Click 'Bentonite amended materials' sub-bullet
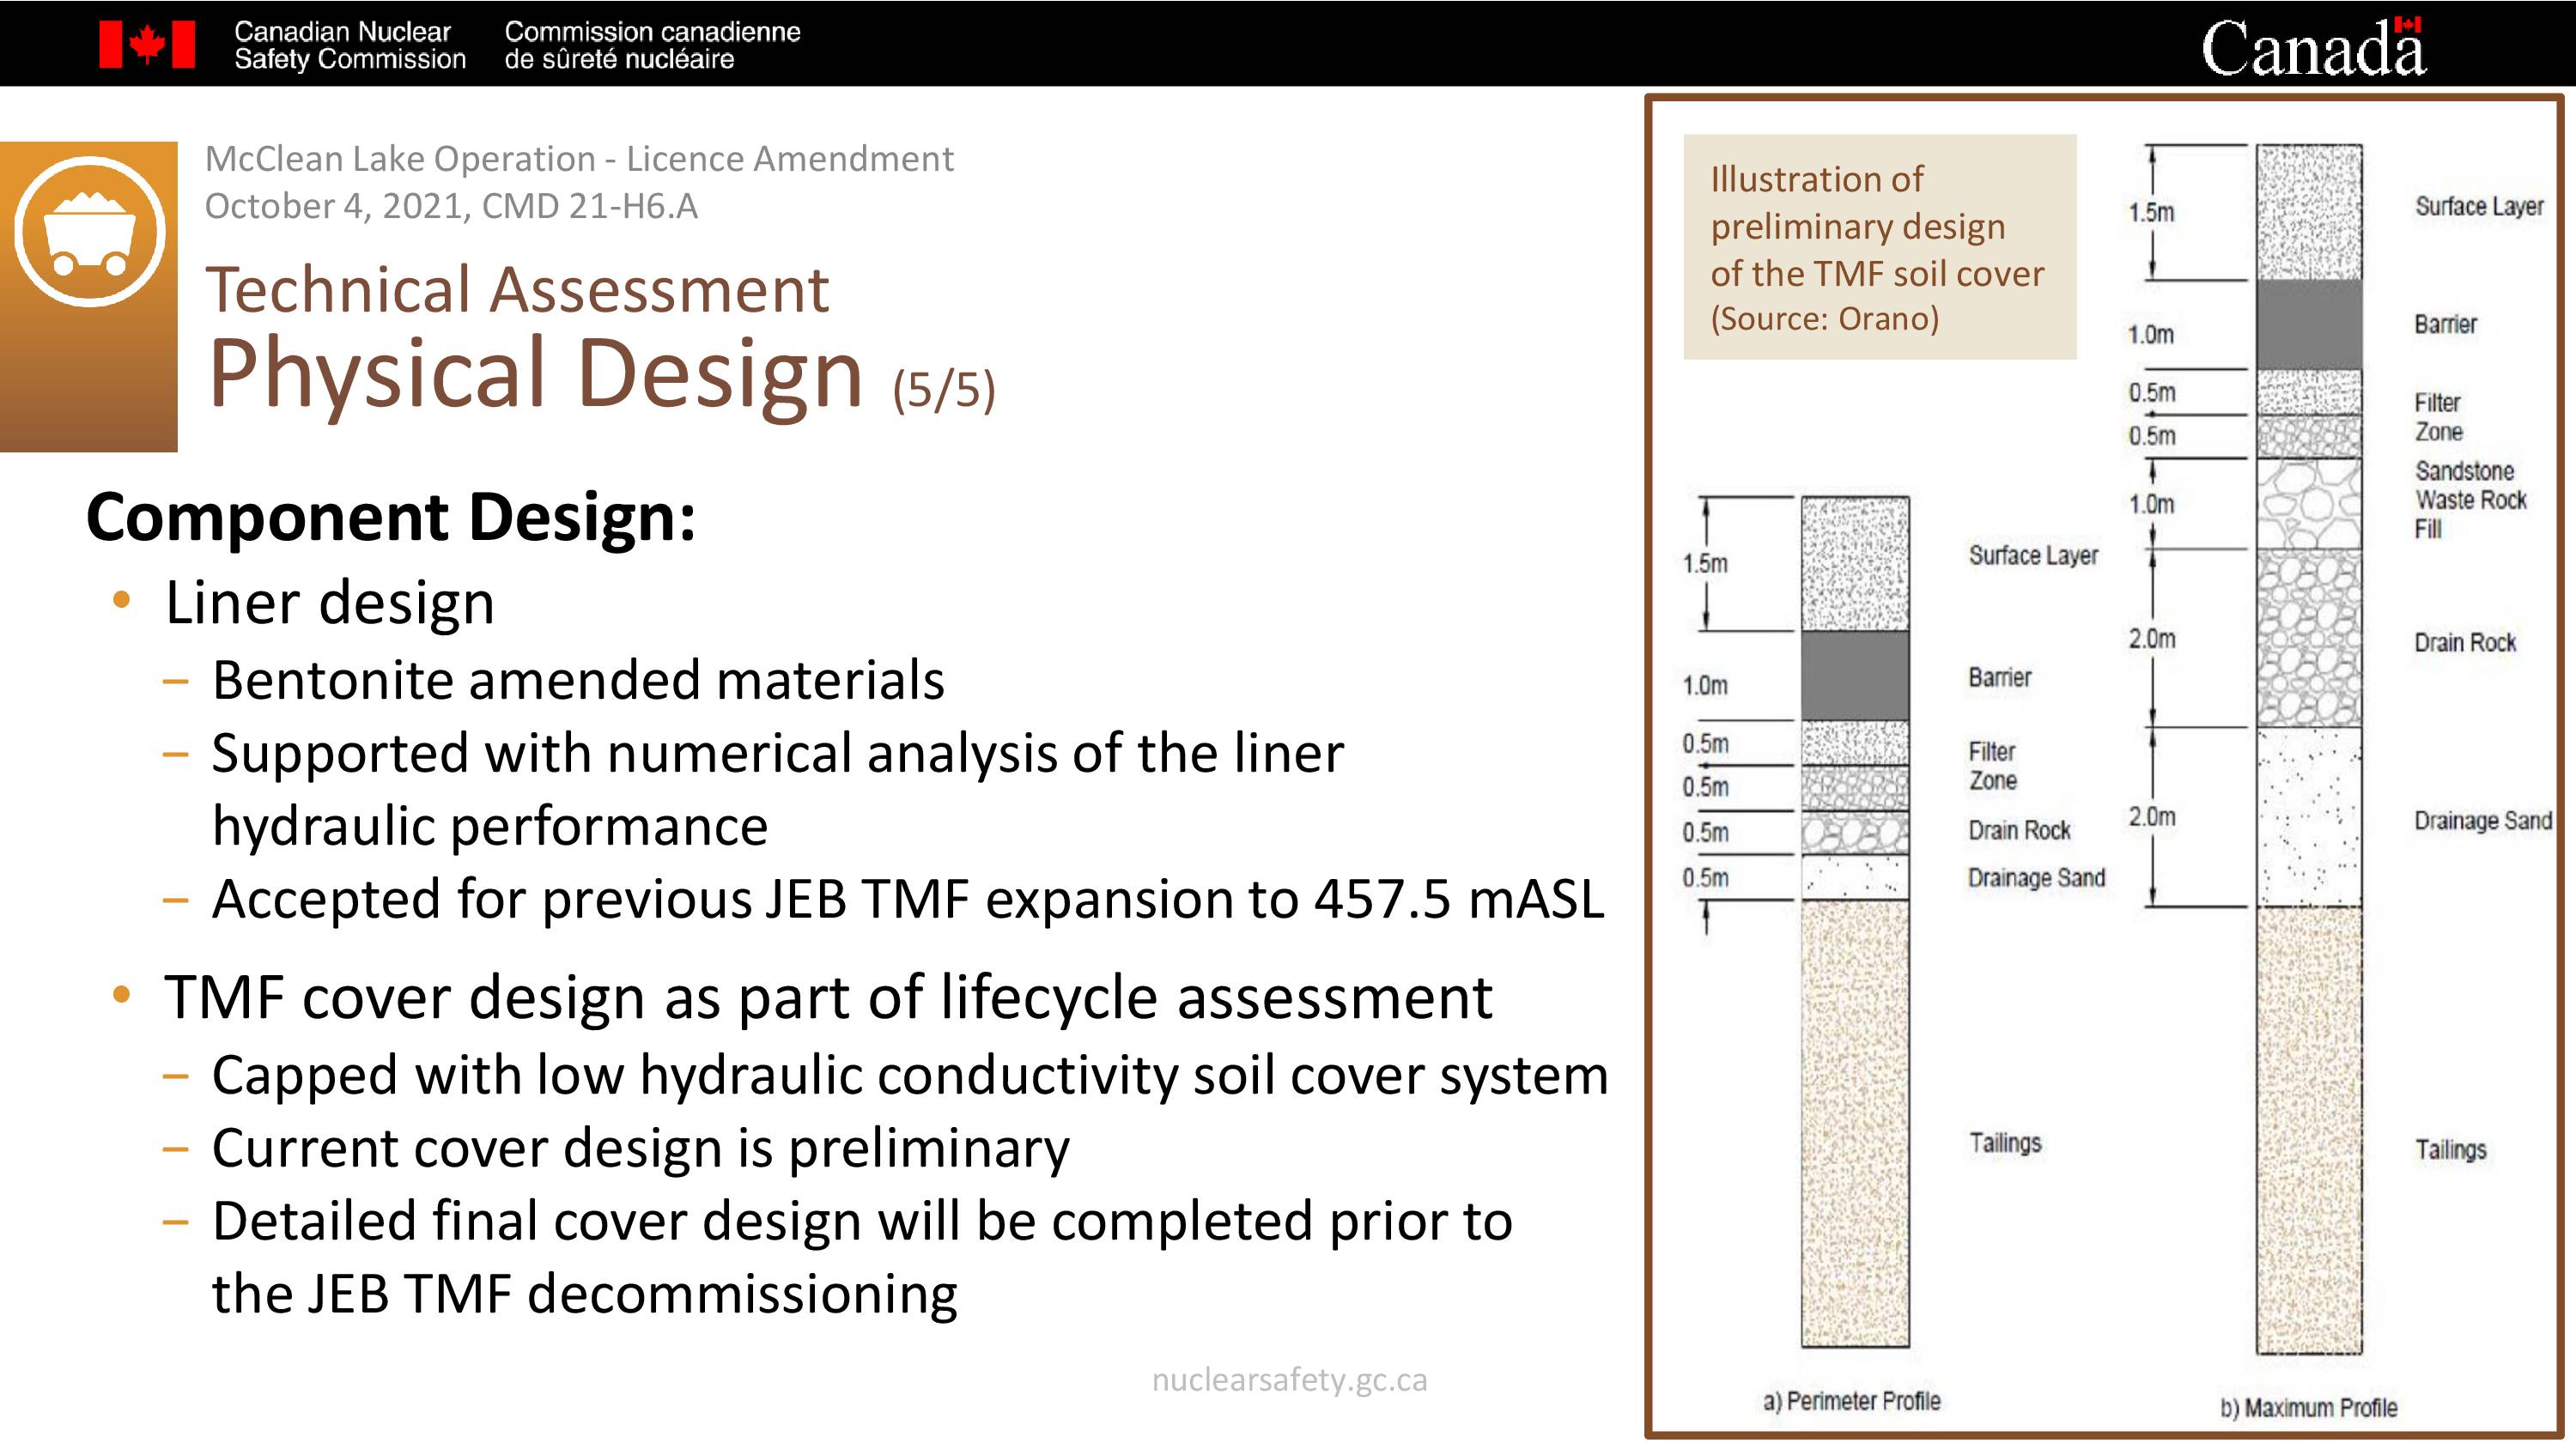2576x1449 pixels. [x=578, y=680]
